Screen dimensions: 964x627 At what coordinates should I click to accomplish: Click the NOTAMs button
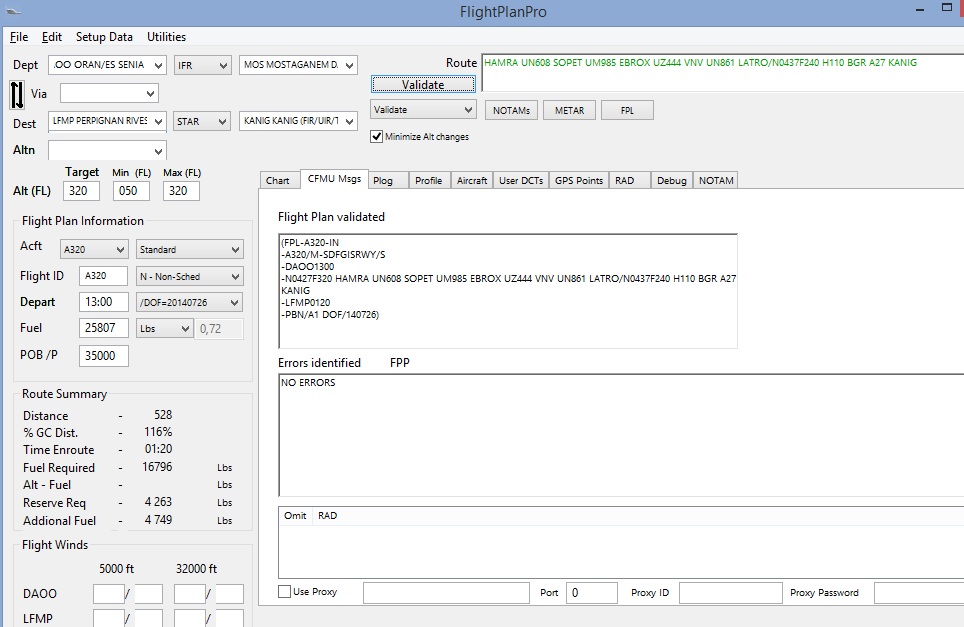(512, 110)
